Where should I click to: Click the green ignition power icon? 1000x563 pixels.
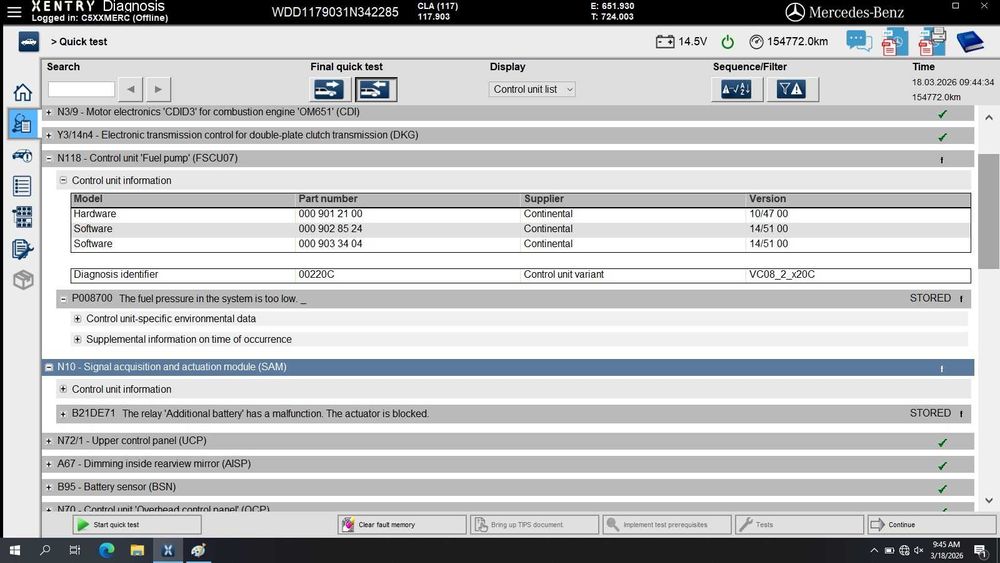point(727,42)
